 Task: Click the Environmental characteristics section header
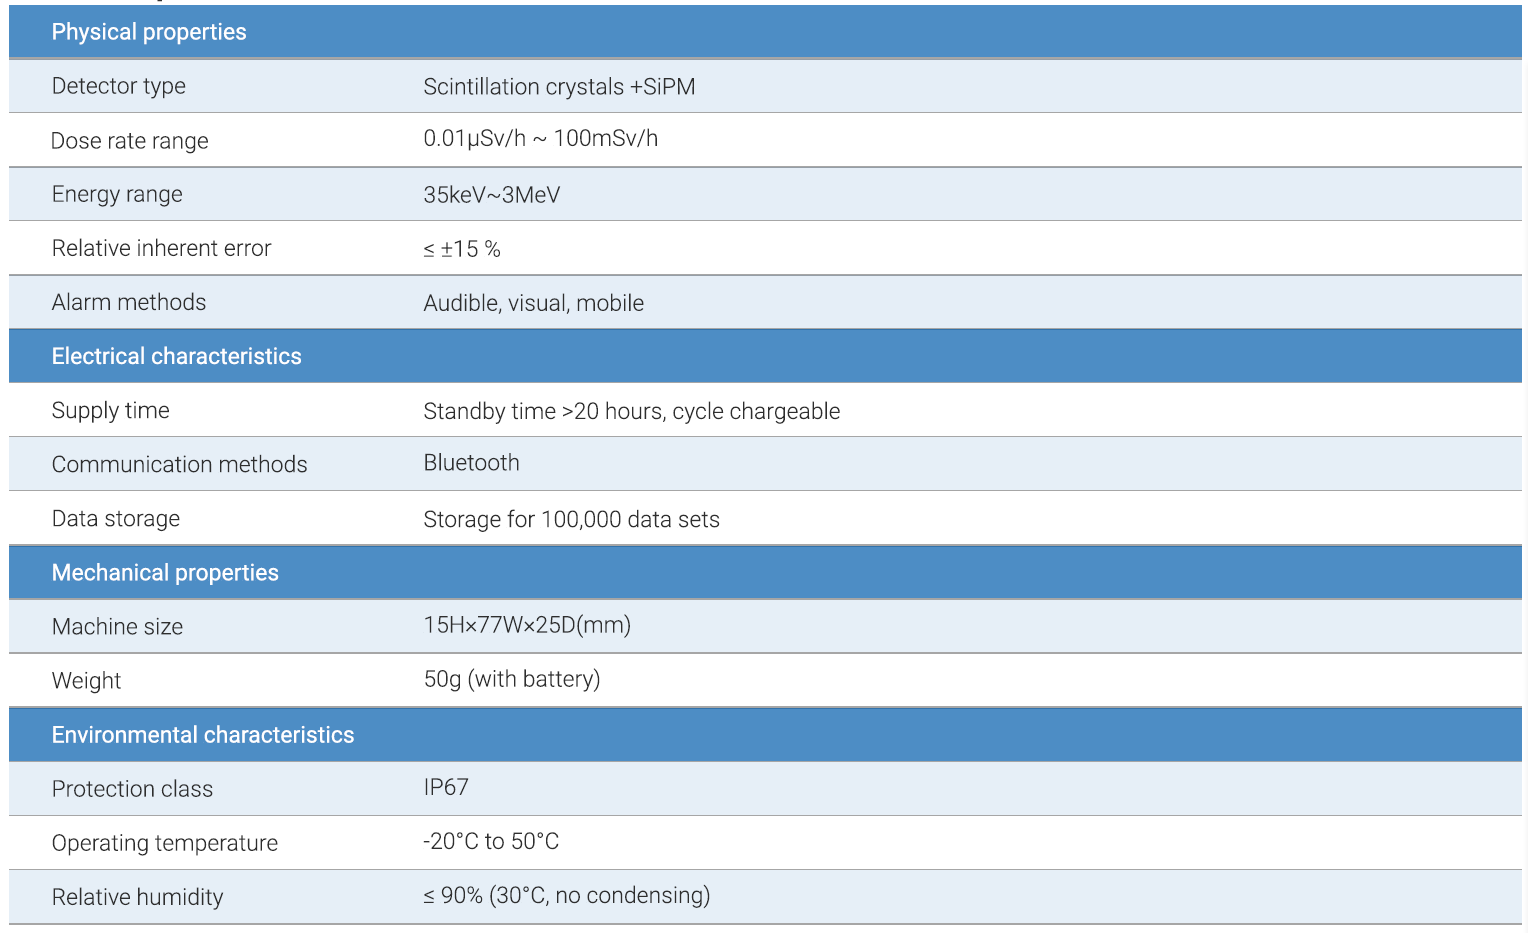(x=202, y=735)
